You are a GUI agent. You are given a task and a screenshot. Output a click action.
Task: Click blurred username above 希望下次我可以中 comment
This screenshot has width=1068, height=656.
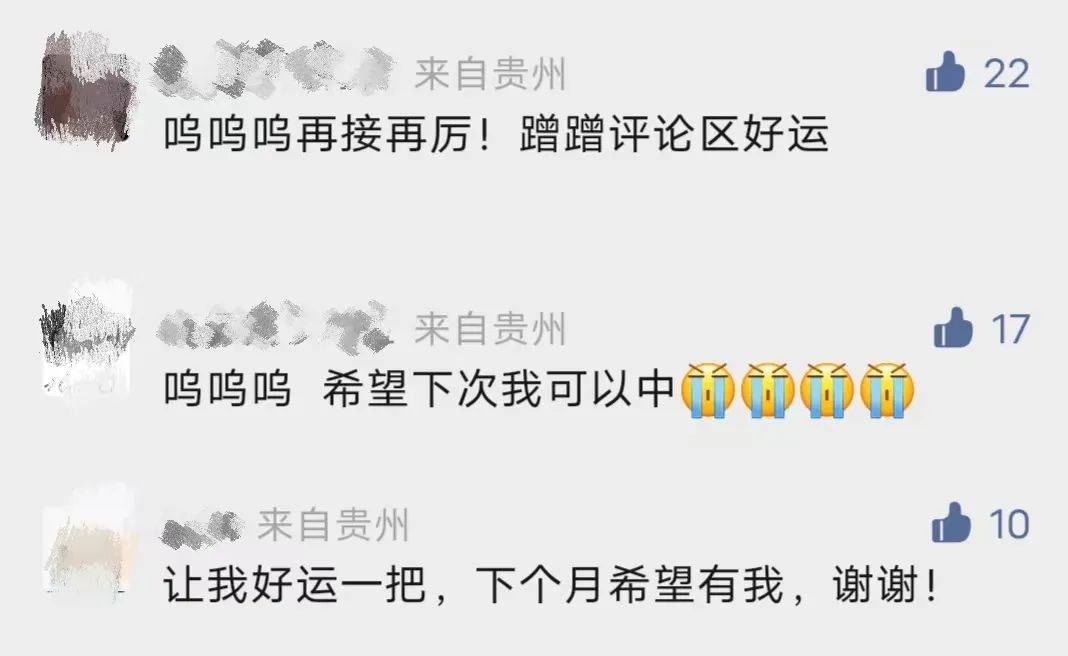pos(274,325)
